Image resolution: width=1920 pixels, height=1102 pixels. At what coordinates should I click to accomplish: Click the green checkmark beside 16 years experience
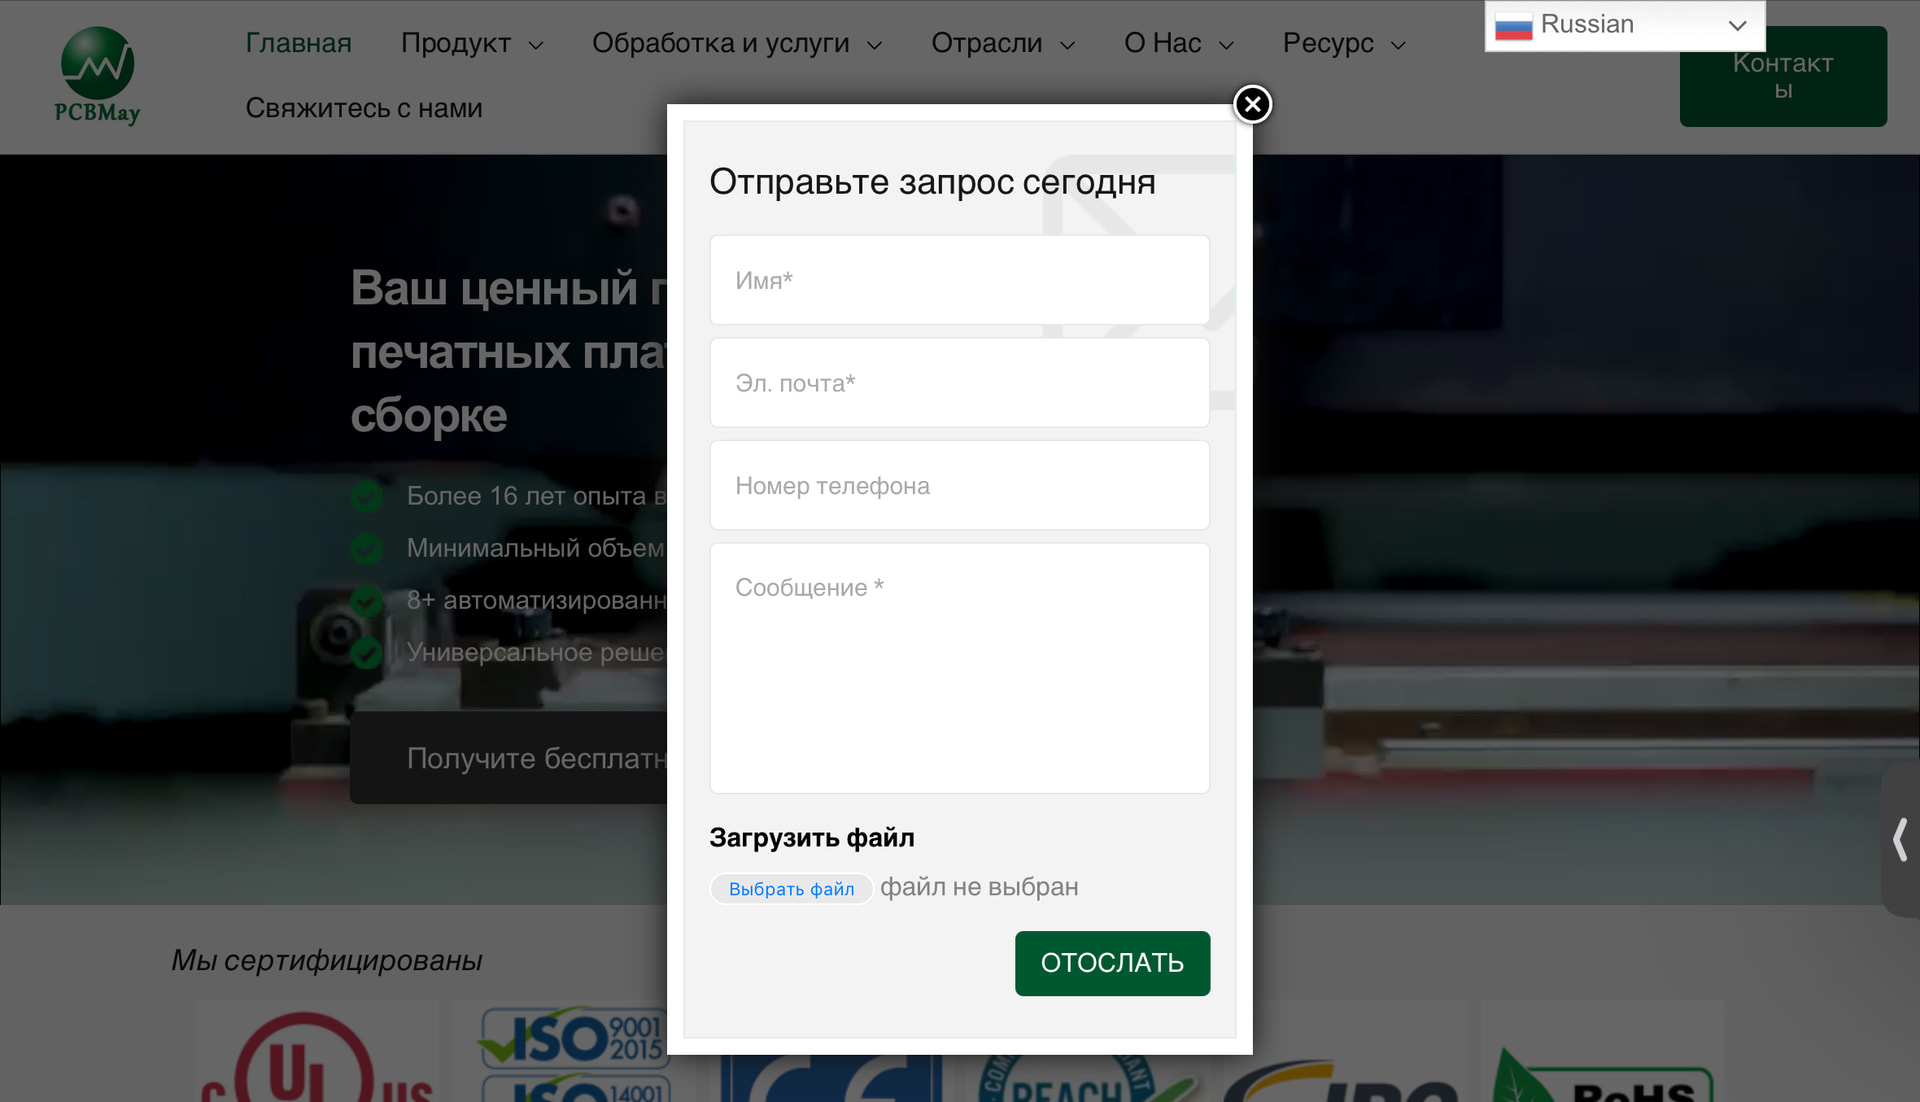tap(367, 496)
